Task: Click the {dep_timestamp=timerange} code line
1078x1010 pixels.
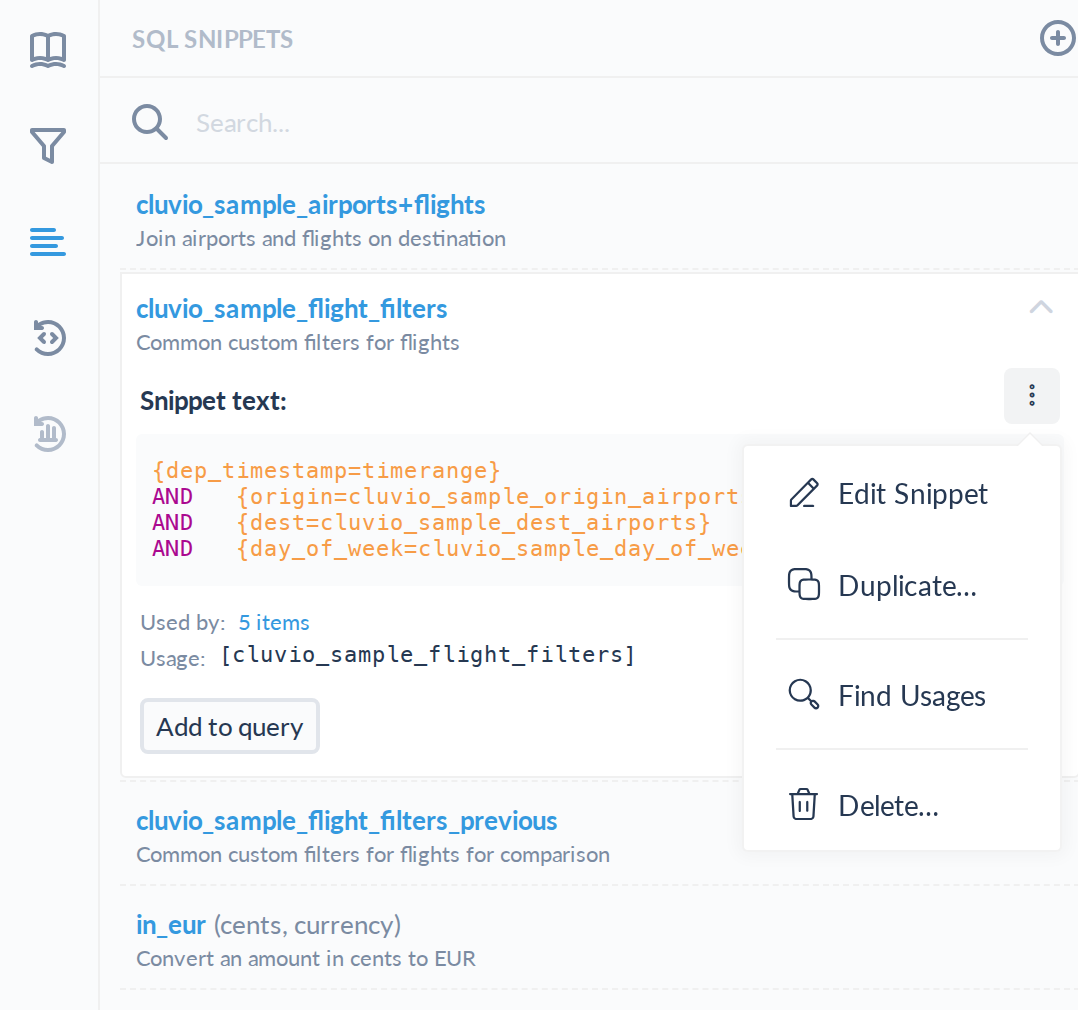Action: tap(326, 471)
